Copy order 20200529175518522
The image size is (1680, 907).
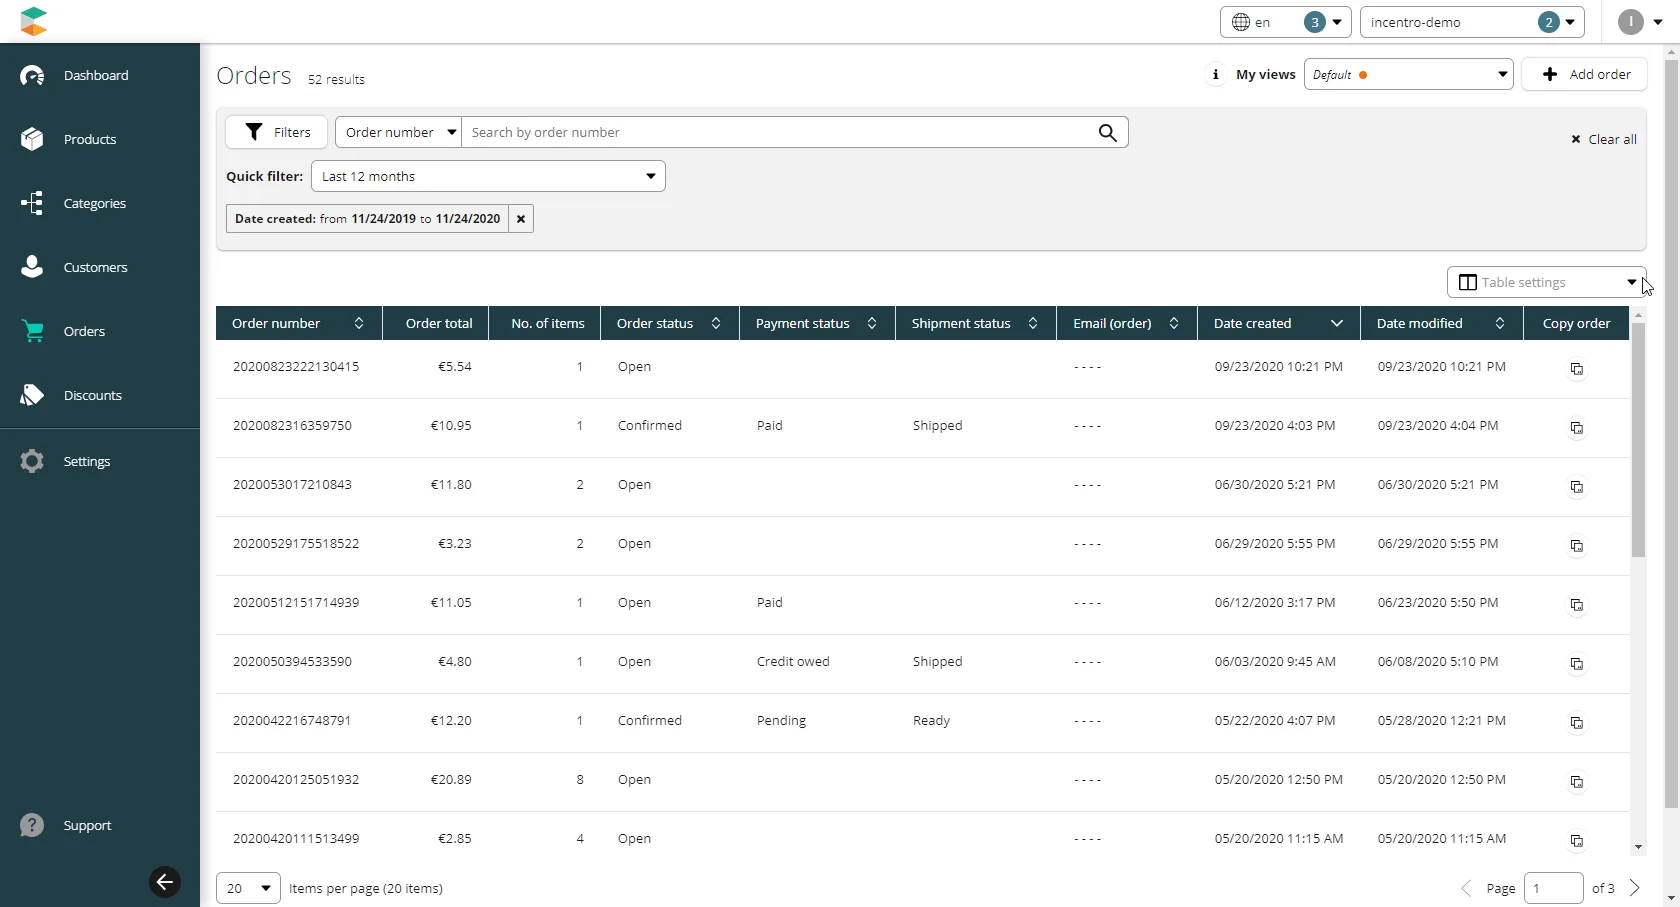coord(1576,546)
